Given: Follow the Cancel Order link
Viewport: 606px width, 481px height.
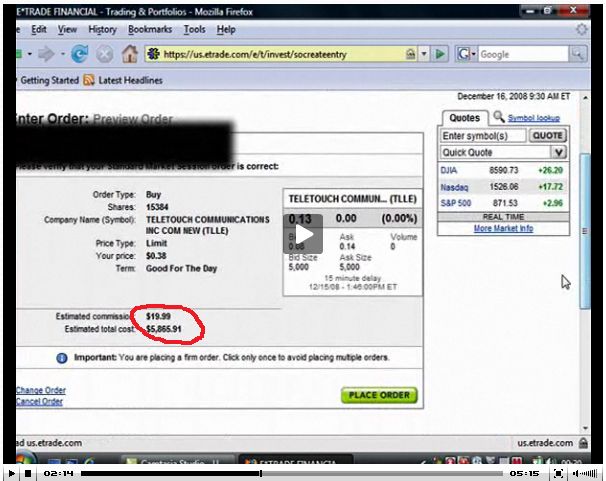Looking at the screenshot, I should tap(39, 402).
